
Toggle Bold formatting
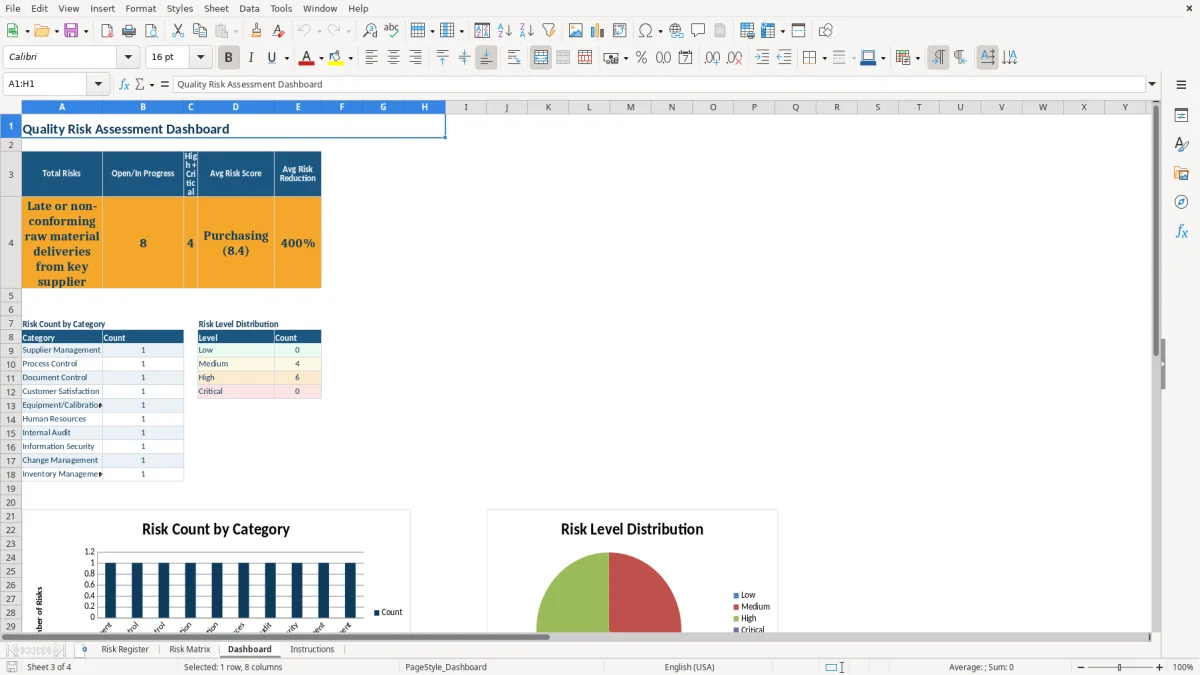pyautogui.click(x=229, y=58)
